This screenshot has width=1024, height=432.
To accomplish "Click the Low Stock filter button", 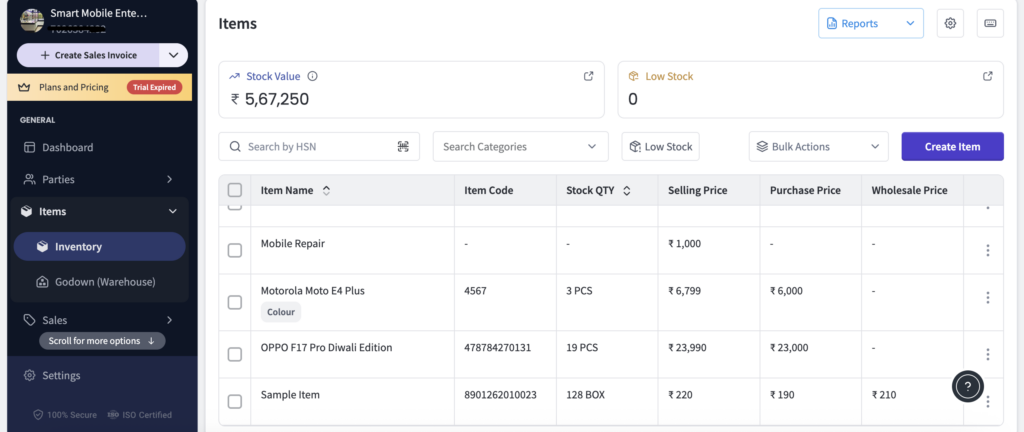I will point(660,146).
